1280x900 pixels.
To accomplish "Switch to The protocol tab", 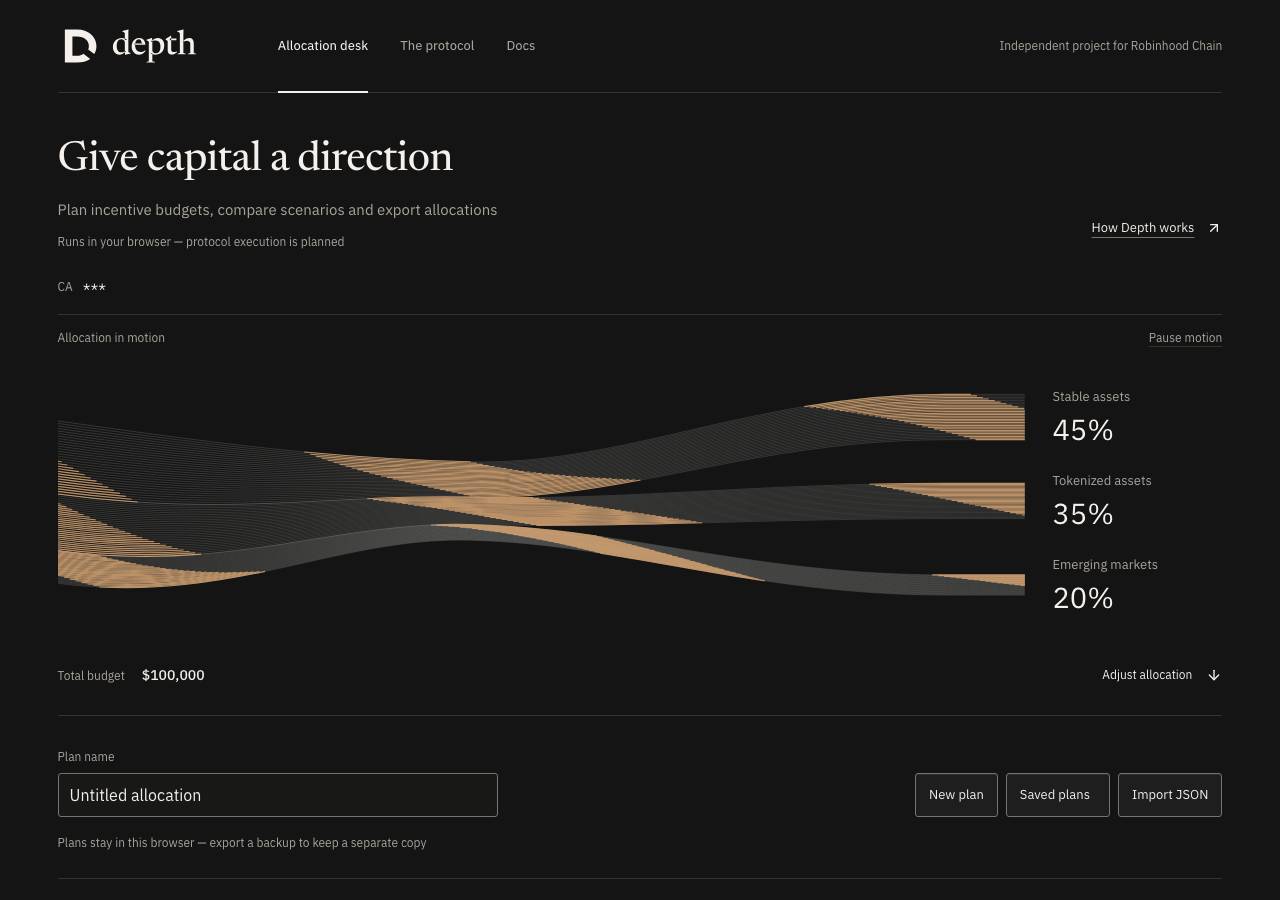I will pyautogui.click(x=437, y=46).
